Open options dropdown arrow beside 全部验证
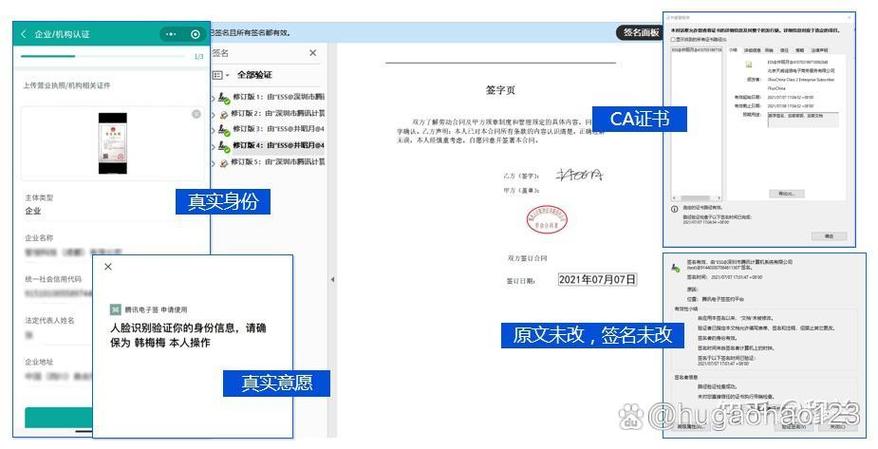This screenshot has height=449, width=878. (x=227, y=76)
